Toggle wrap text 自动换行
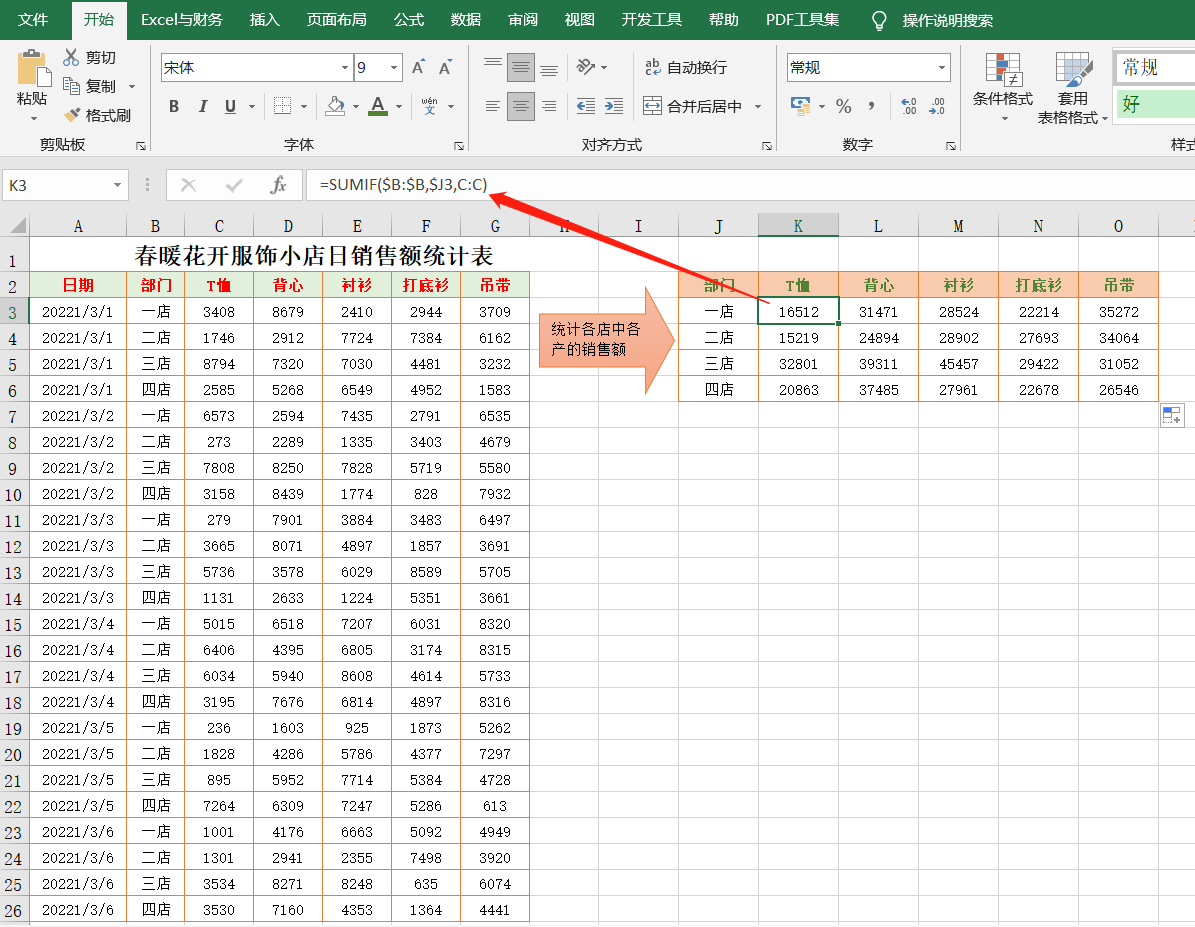Viewport: 1195px width, 927px height. pyautogui.click(x=686, y=68)
